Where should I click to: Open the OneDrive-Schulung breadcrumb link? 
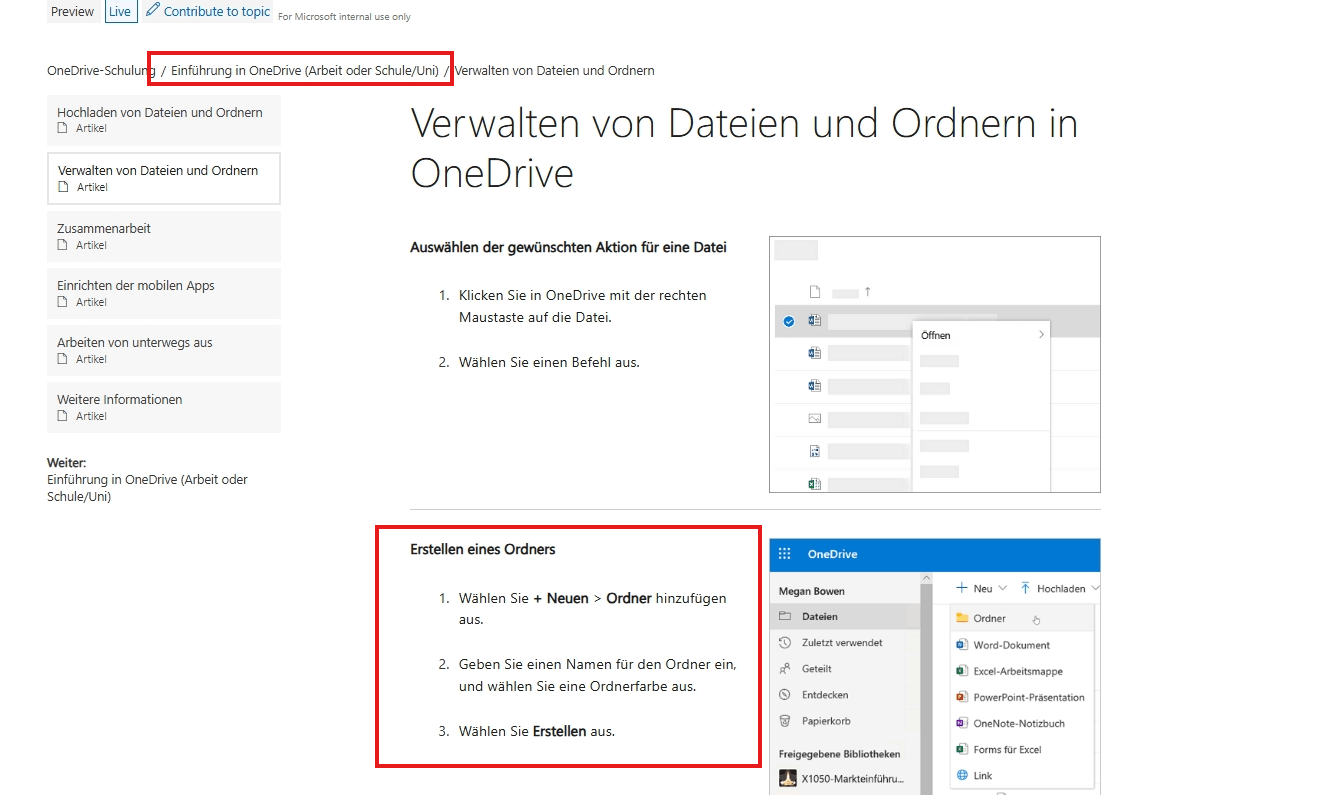click(101, 70)
